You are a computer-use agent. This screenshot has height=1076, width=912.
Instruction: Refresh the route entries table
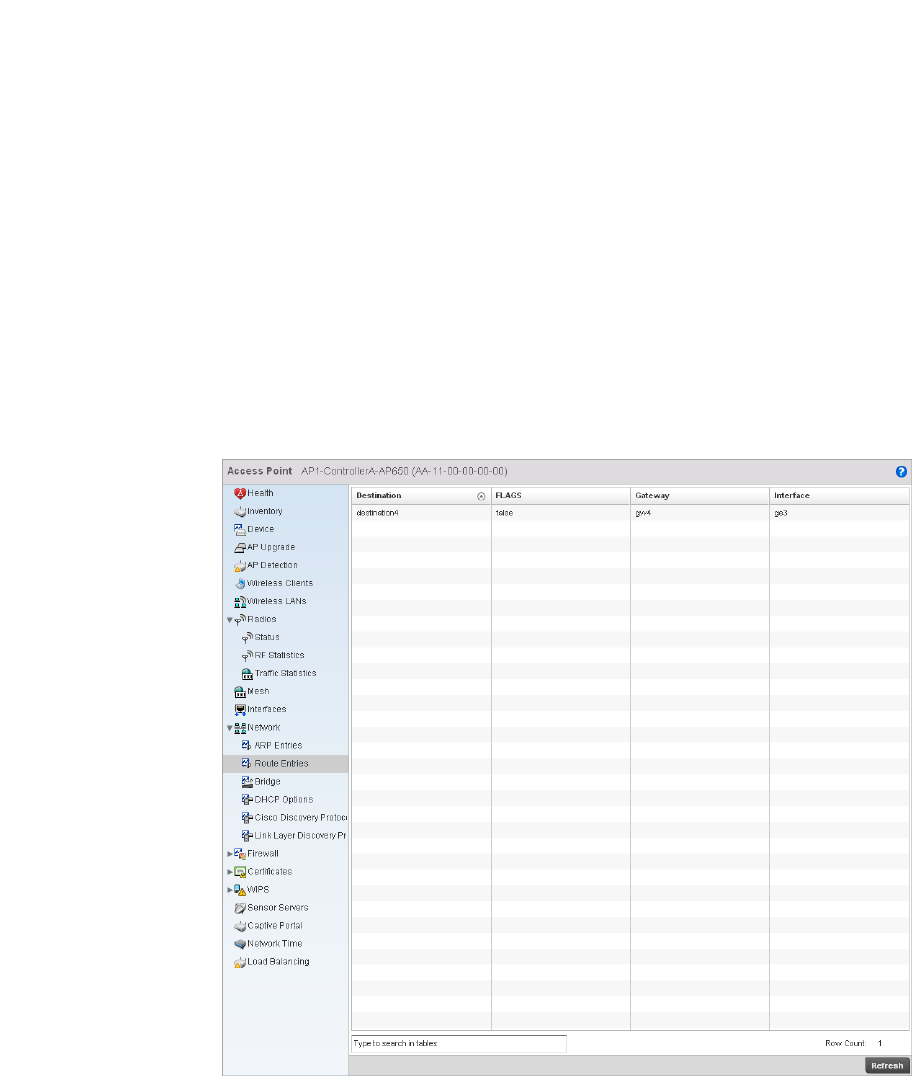click(887, 1066)
